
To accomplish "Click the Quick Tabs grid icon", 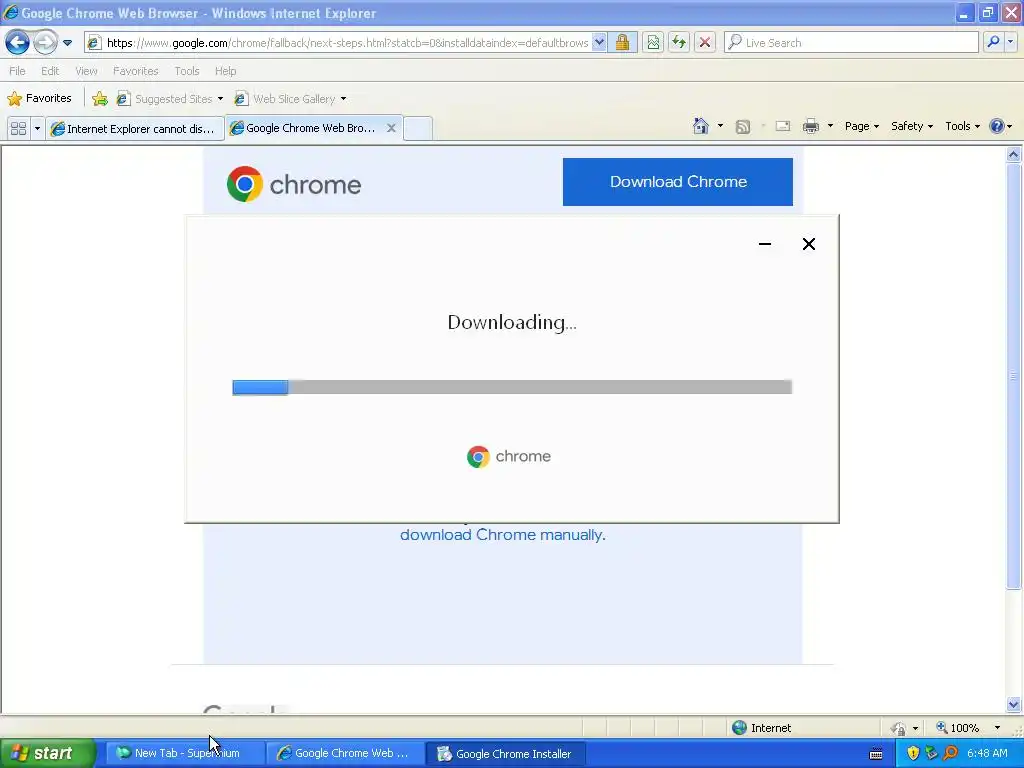I will coord(18,129).
